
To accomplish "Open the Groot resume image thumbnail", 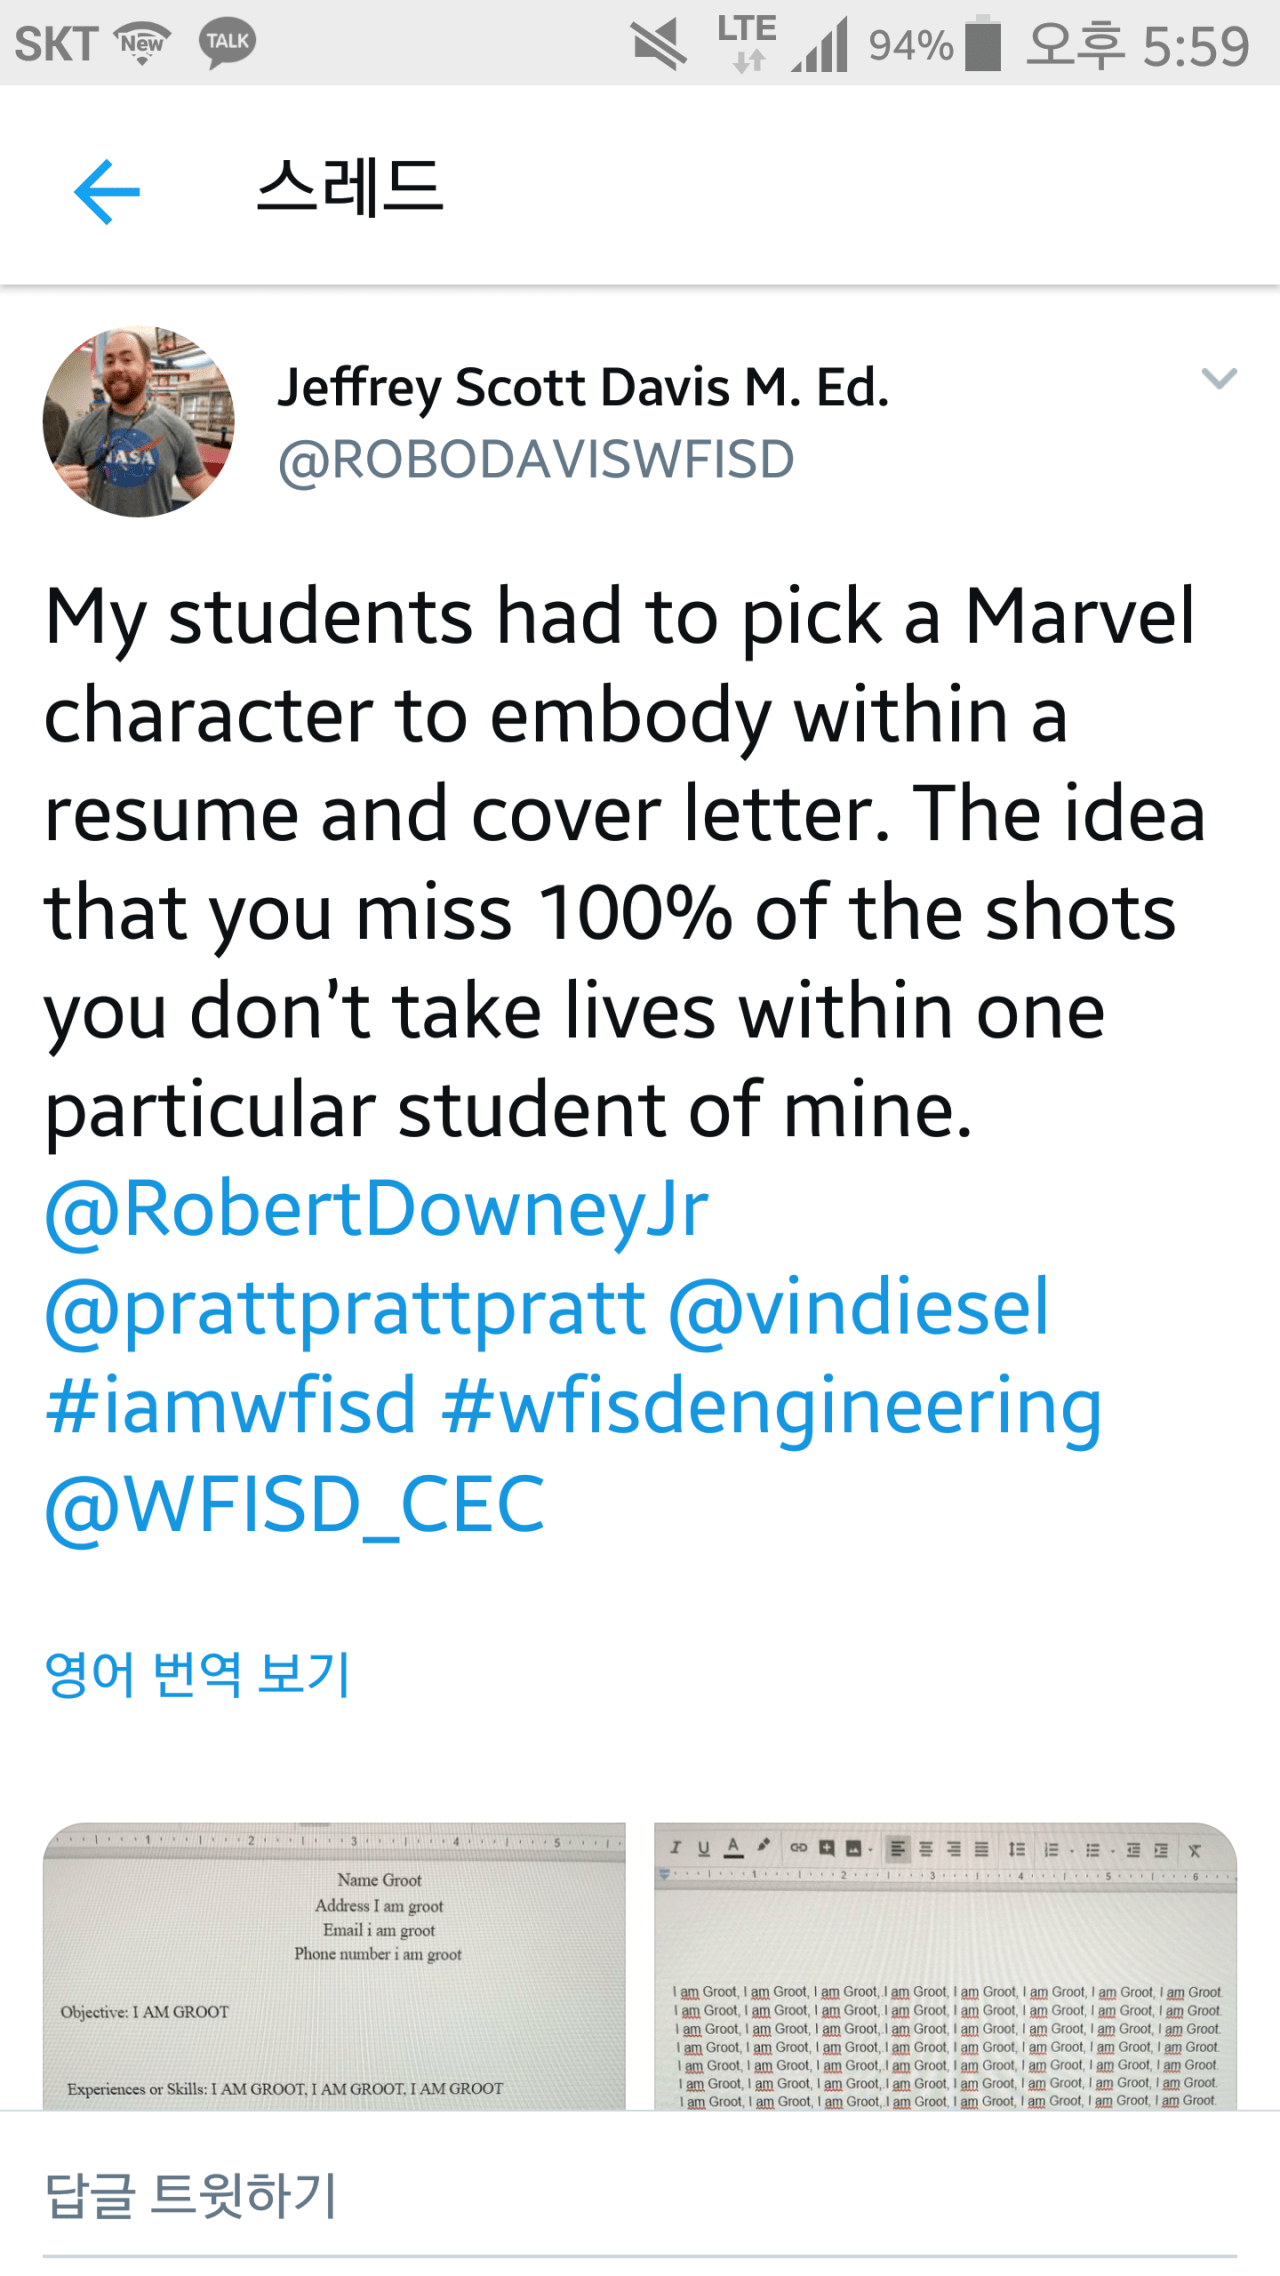I will (x=334, y=1966).
